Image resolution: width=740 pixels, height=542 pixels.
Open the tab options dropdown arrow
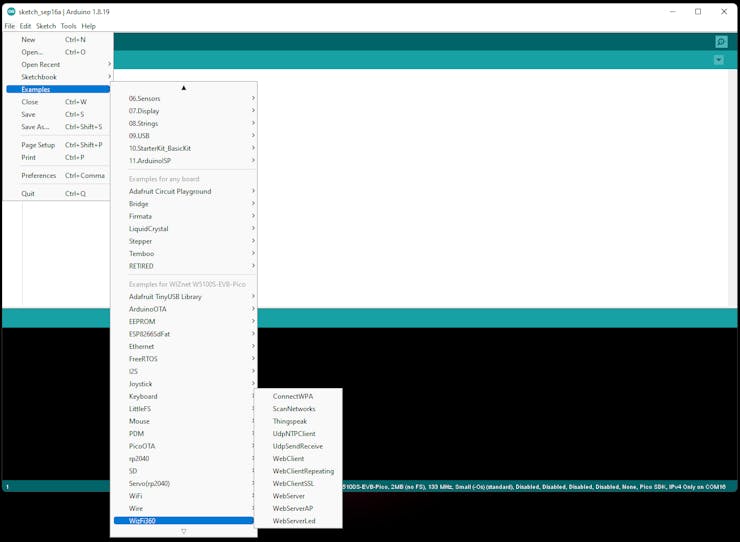coord(719,60)
